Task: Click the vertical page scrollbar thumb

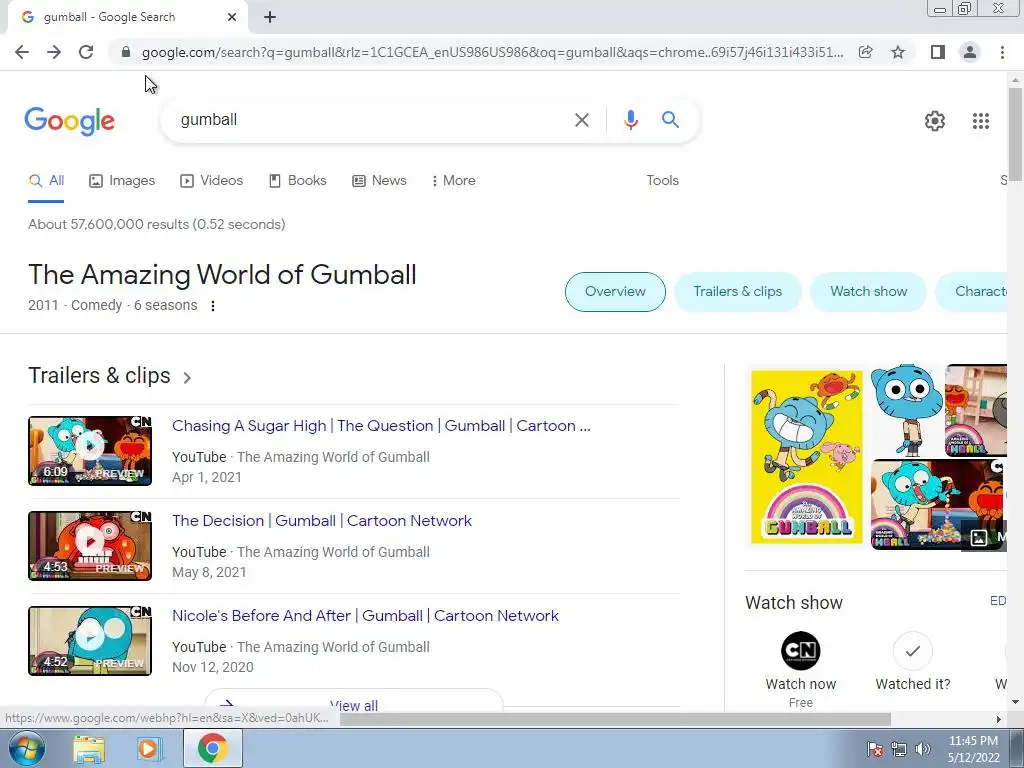Action: pos(1015,134)
